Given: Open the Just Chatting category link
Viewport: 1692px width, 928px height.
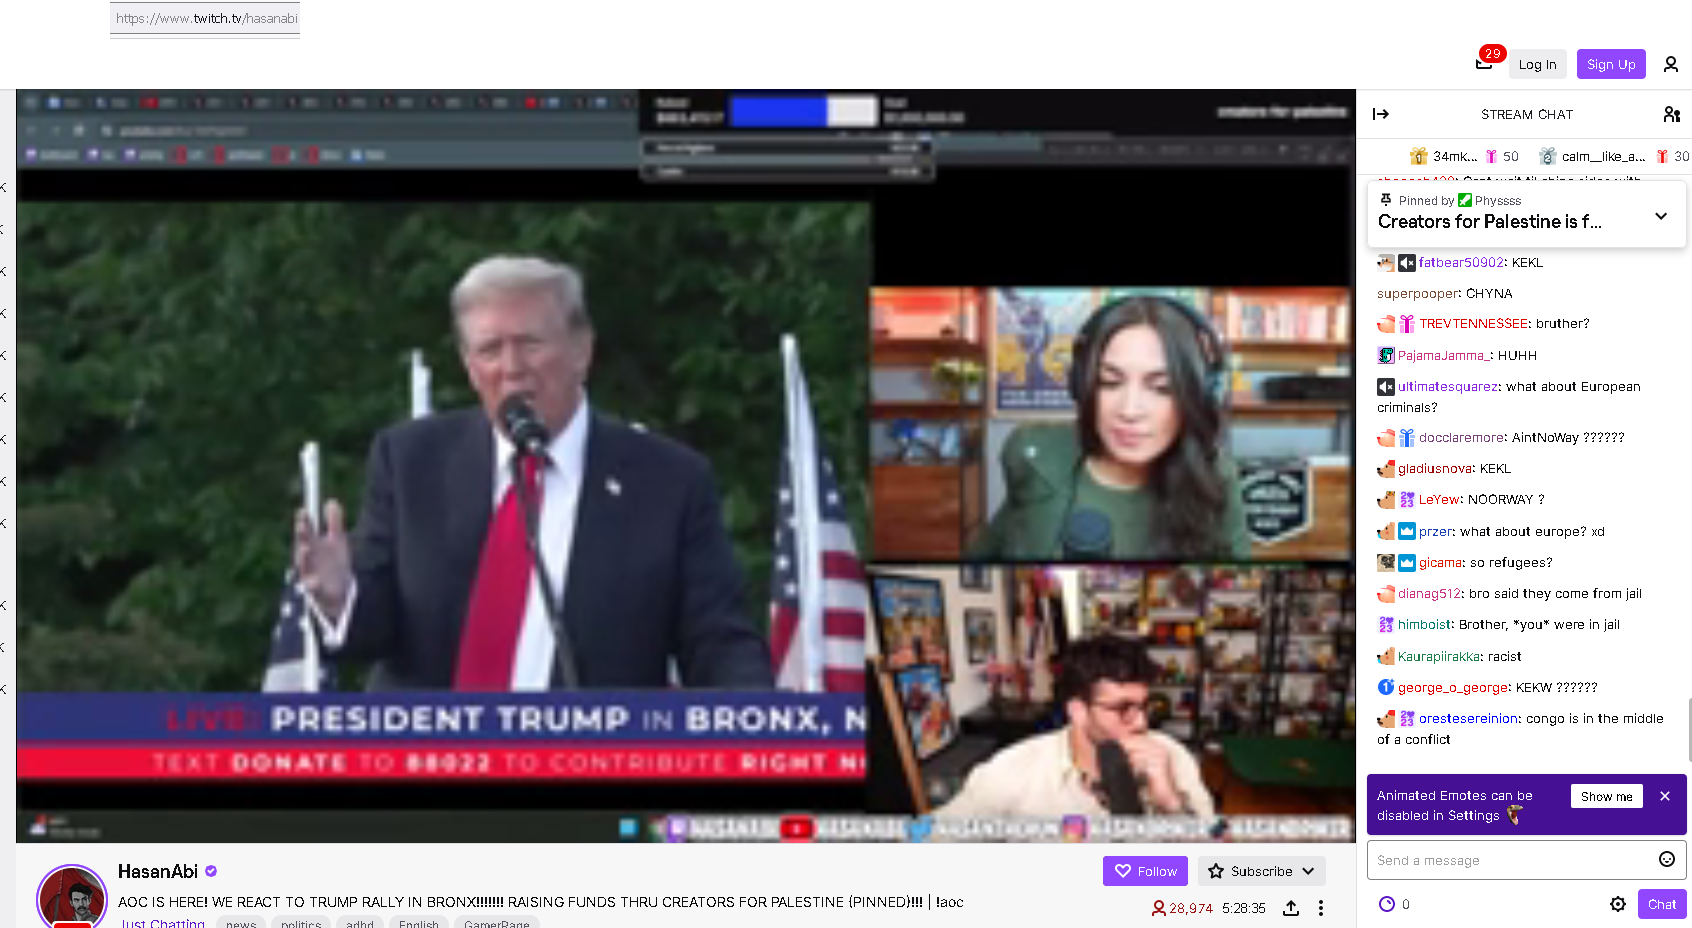Looking at the screenshot, I should coord(163,923).
